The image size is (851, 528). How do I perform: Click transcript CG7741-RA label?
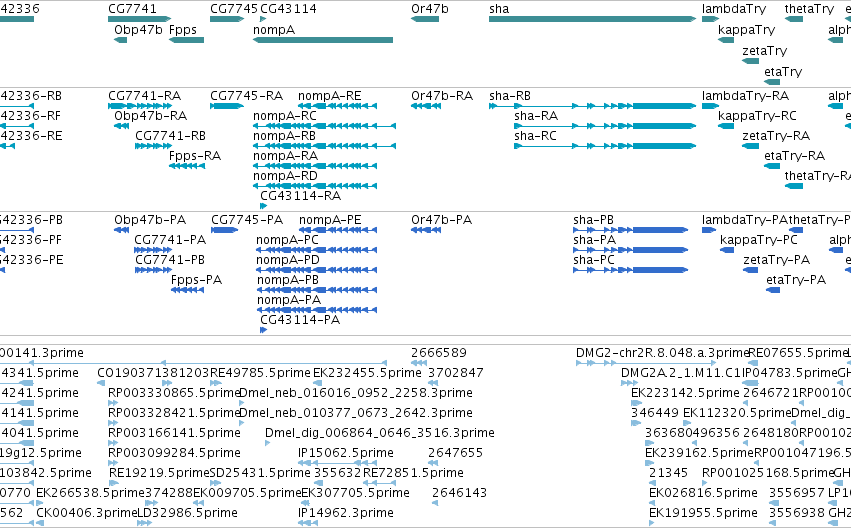(x=145, y=96)
